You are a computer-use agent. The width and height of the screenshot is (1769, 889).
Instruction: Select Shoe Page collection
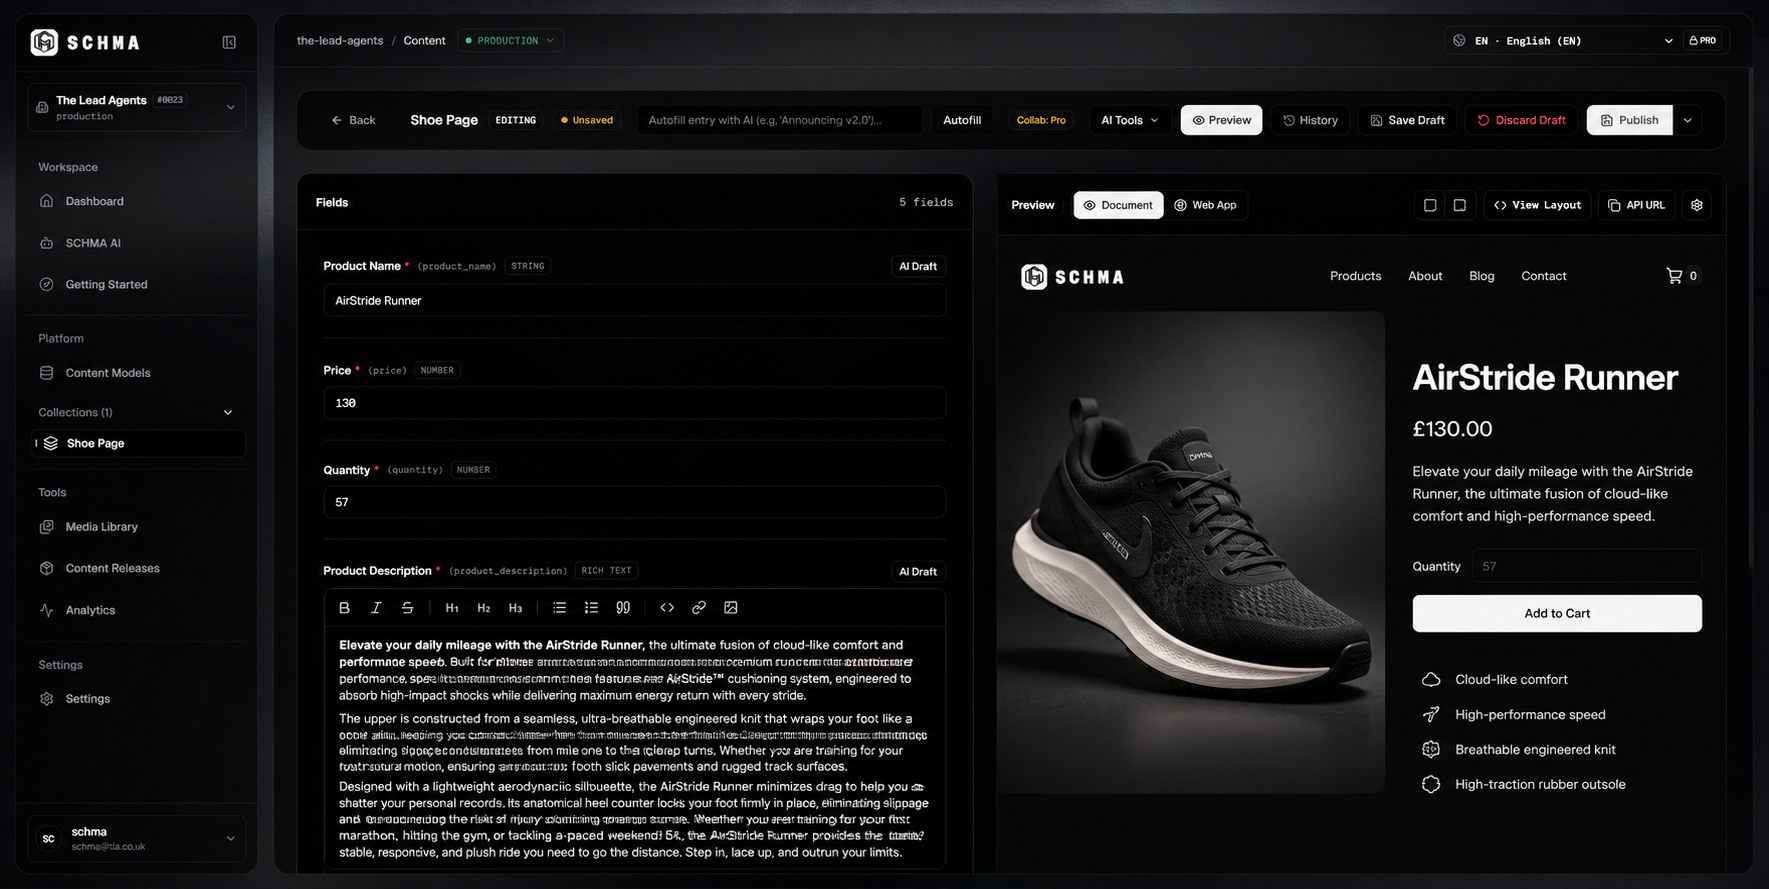click(x=138, y=443)
